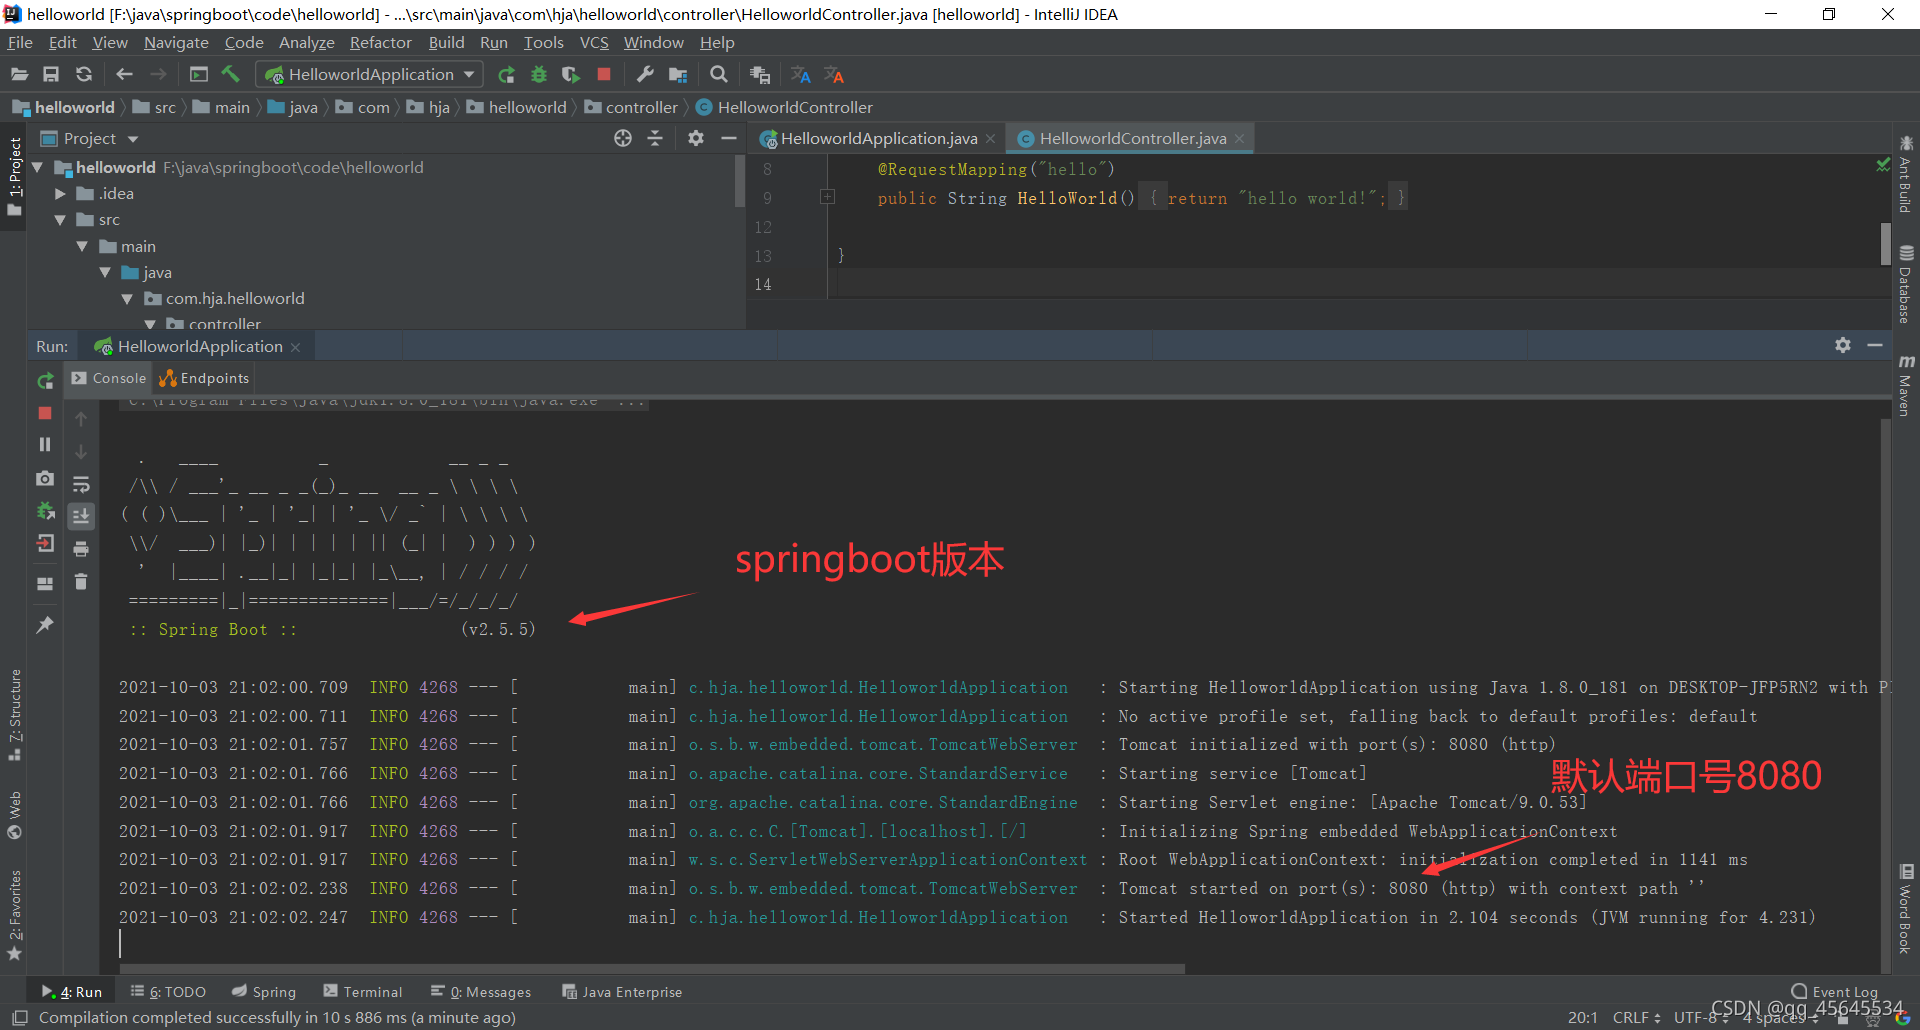Open the Event Log

point(1835,992)
